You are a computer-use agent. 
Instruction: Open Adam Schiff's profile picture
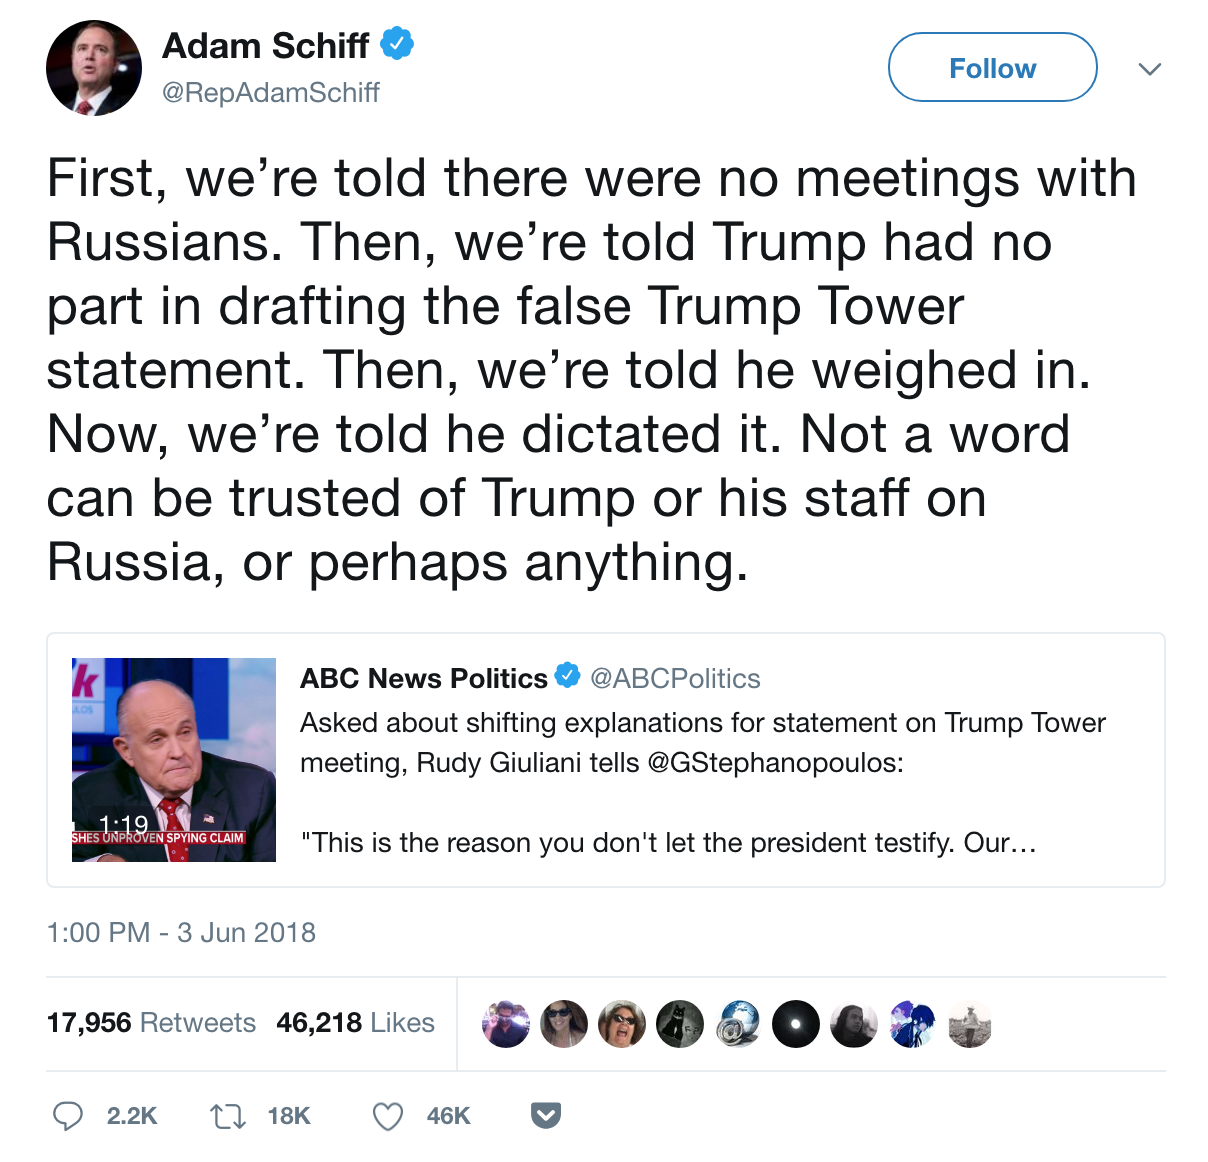click(94, 68)
